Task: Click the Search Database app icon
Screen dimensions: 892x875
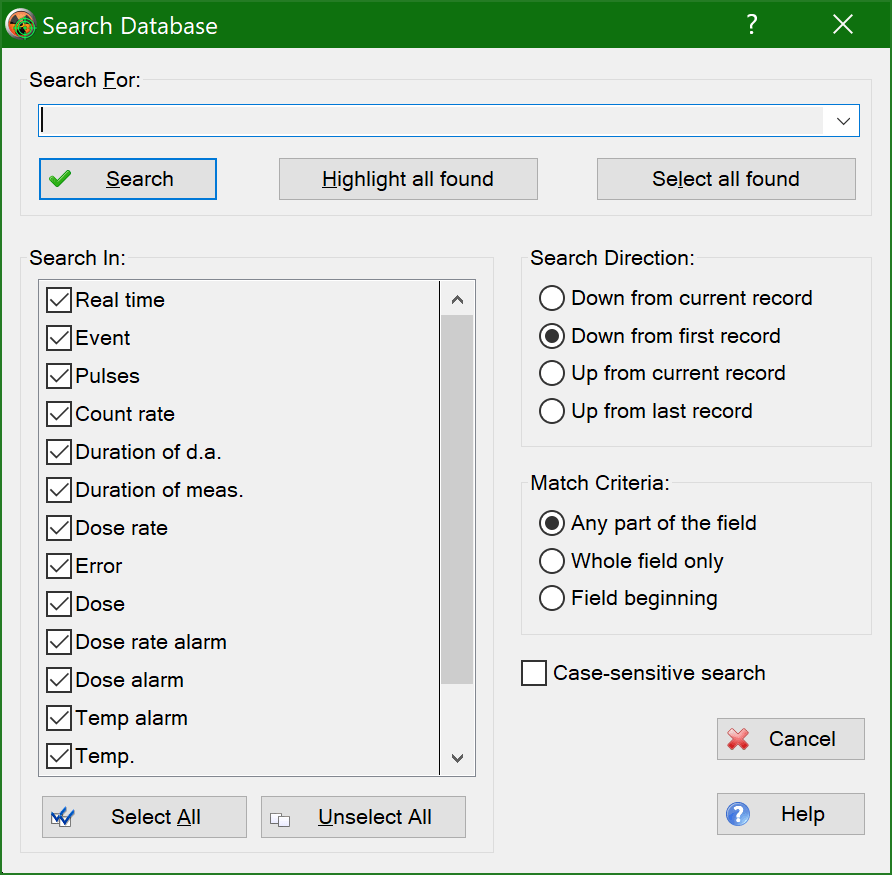Action: click(21, 24)
